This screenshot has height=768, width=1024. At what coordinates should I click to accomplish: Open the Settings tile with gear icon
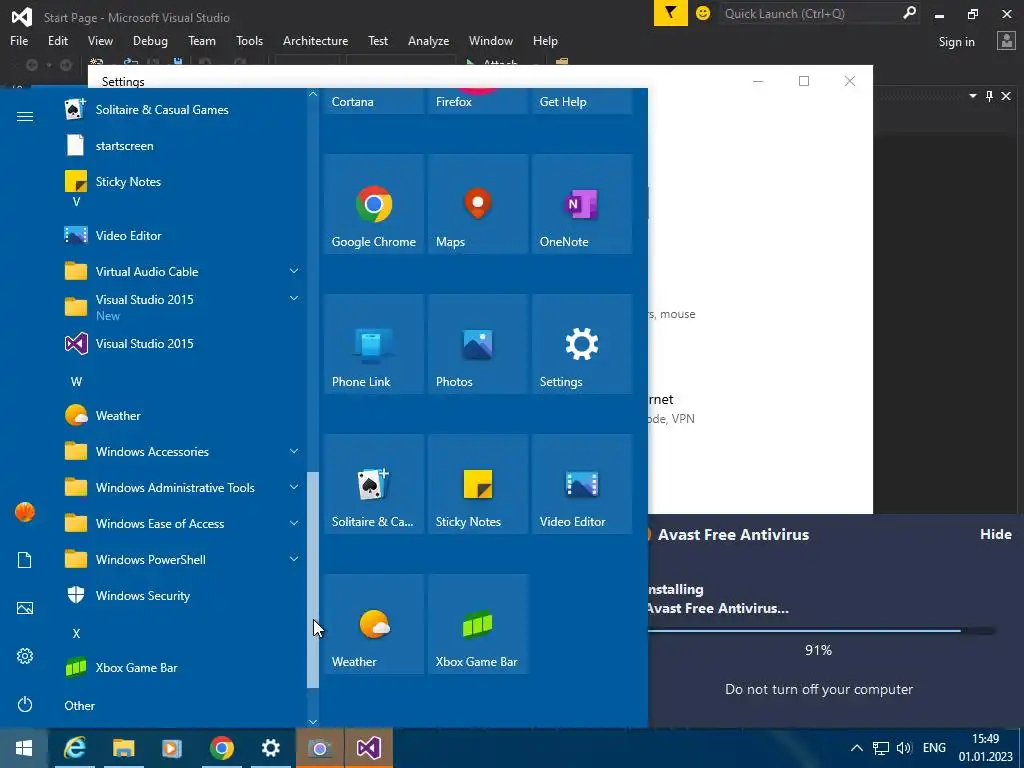(x=582, y=344)
